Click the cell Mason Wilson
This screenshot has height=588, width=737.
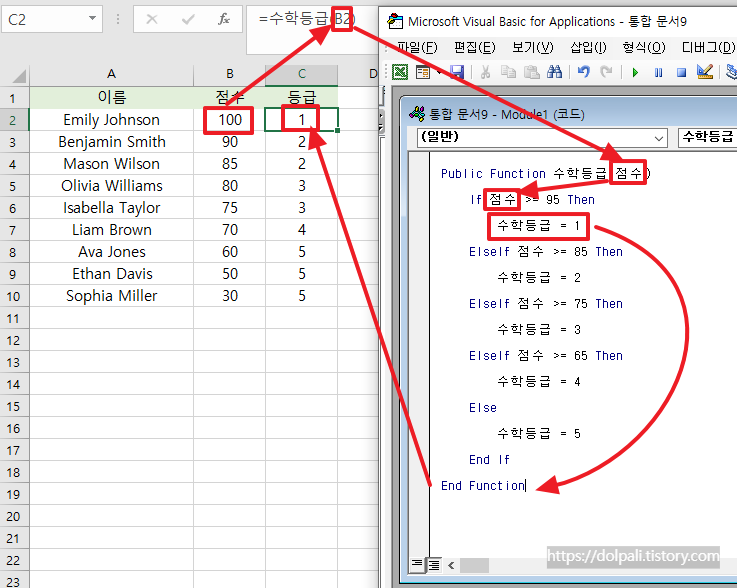pos(111,164)
